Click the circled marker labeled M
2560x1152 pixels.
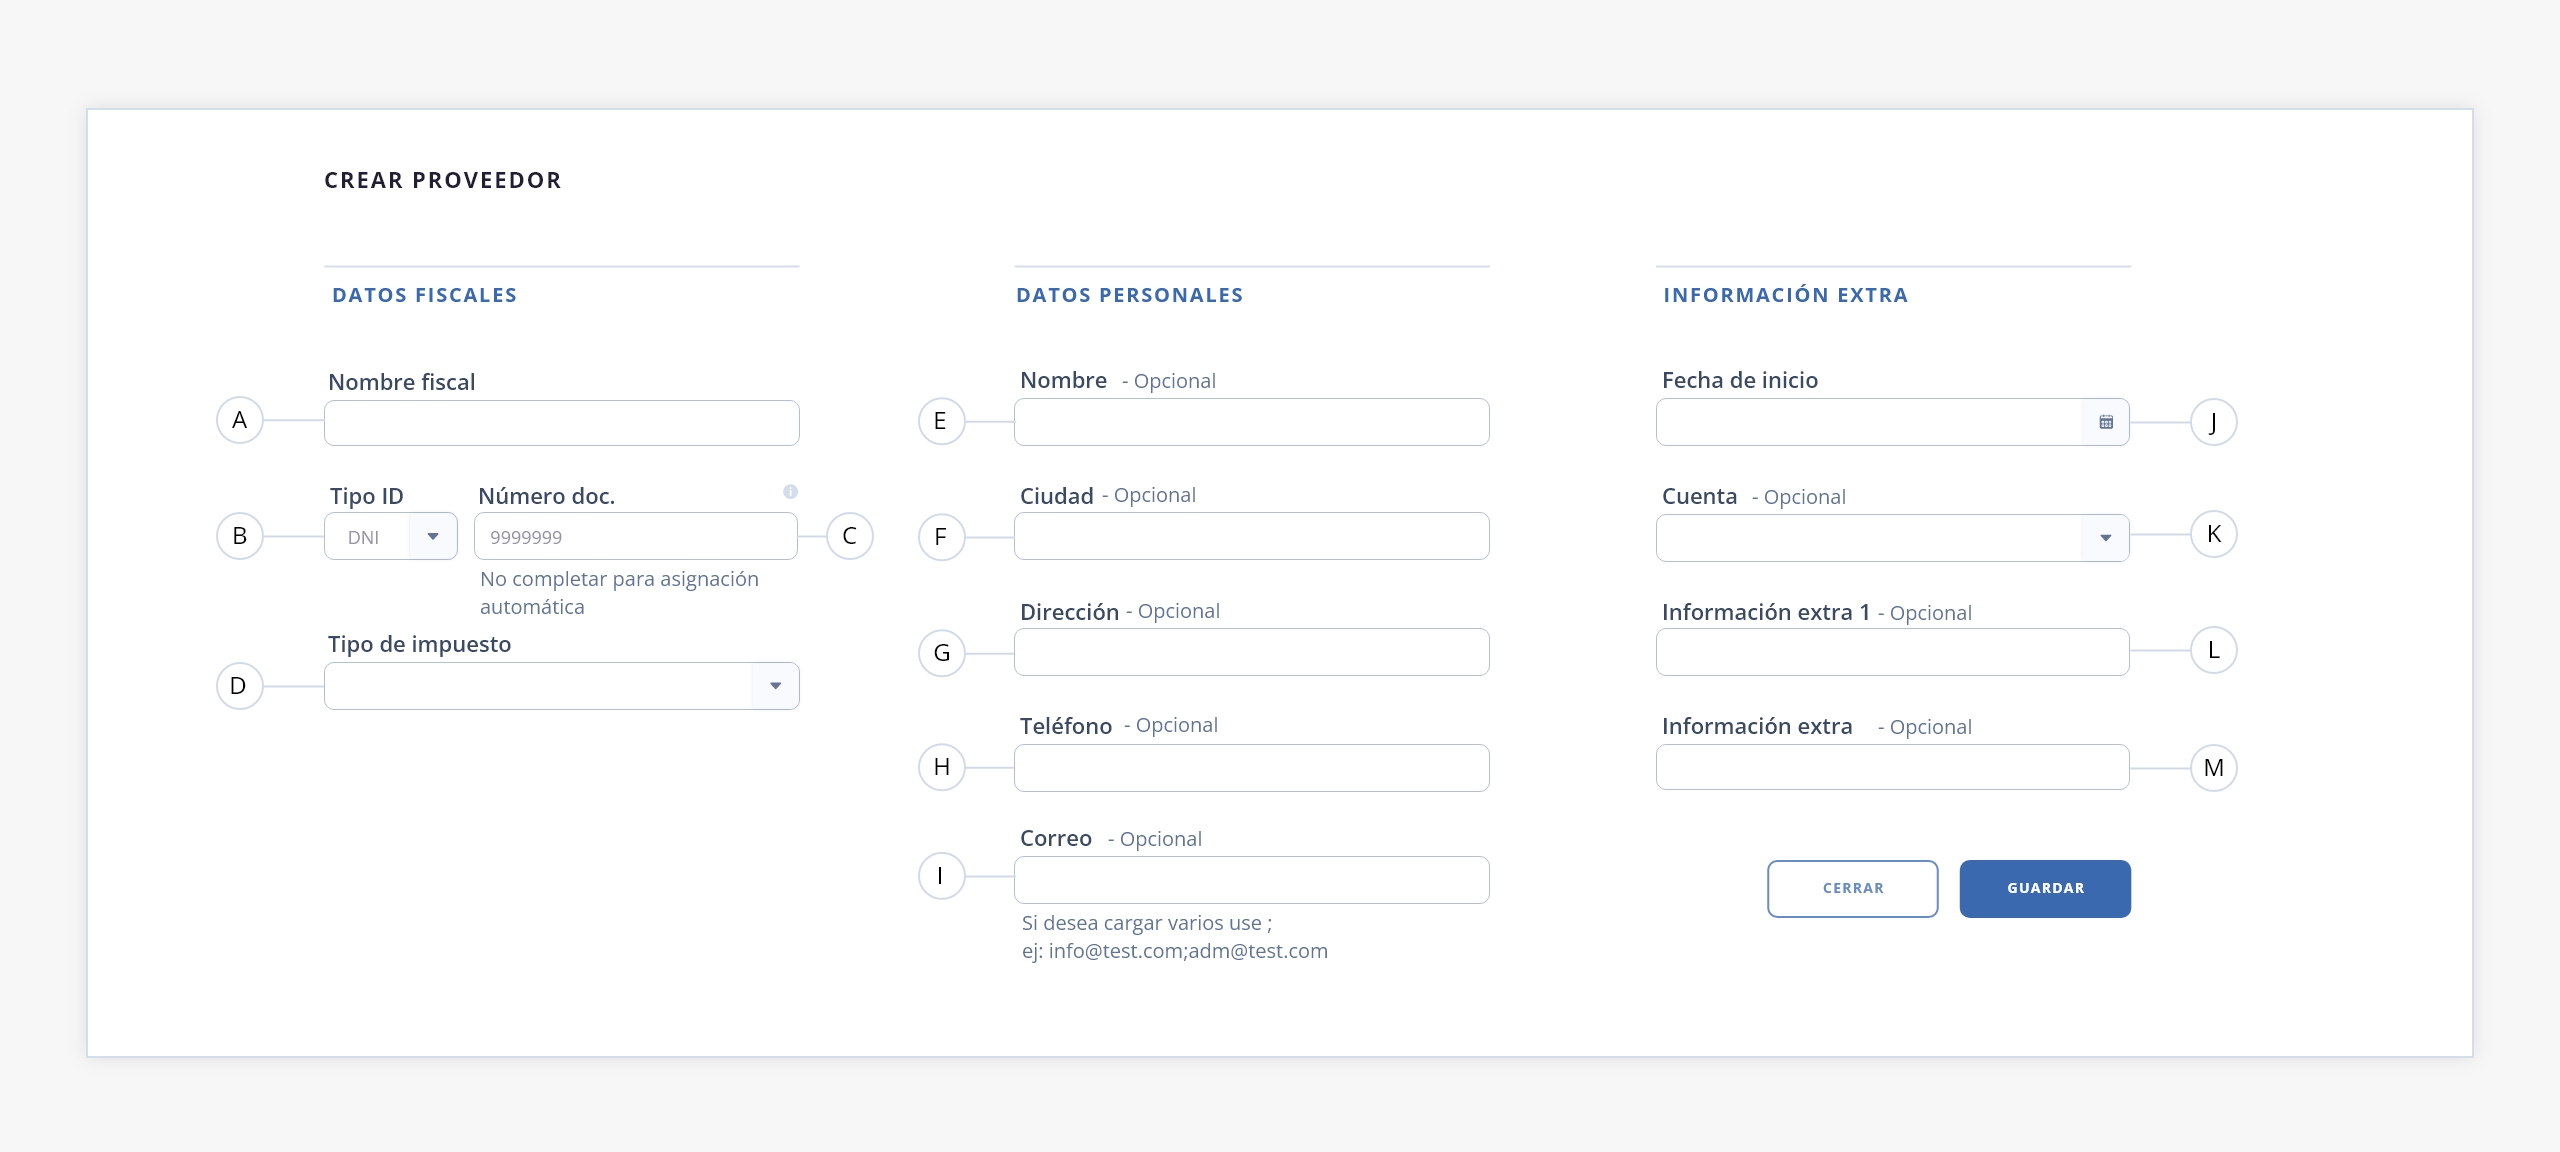pyautogui.click(x=2214, y=768)
